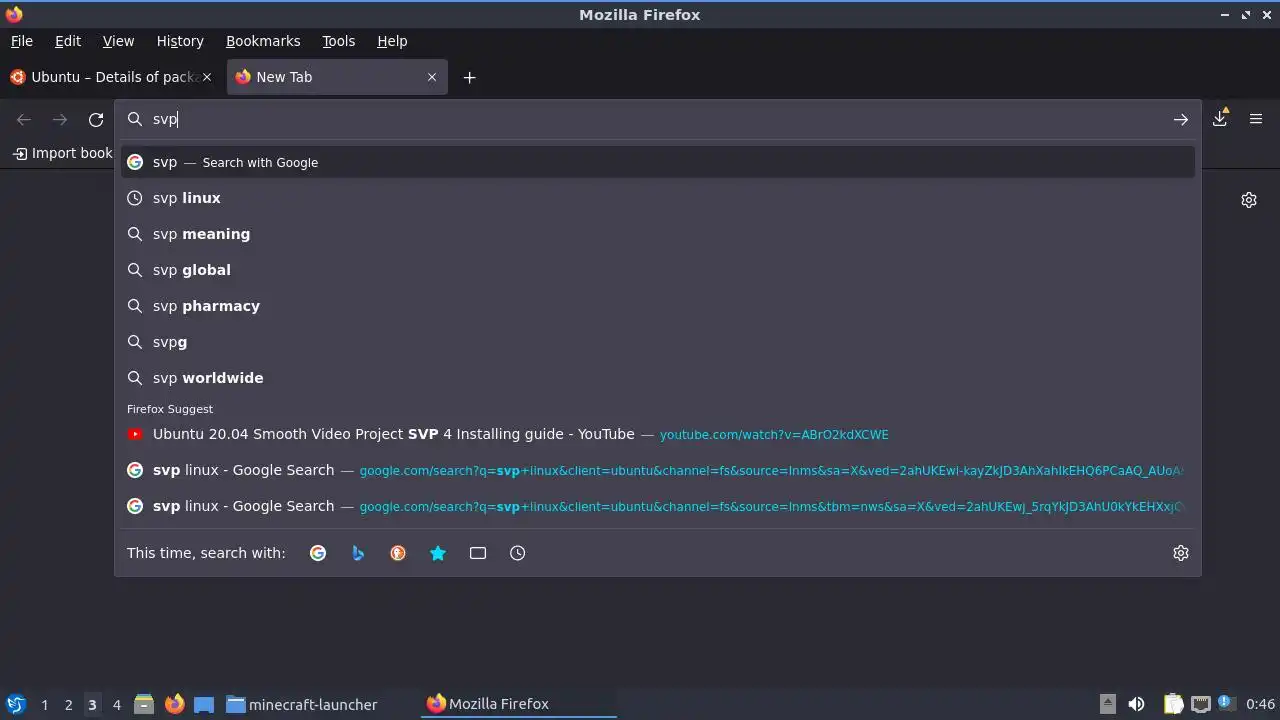The image size is (1280, 720).
Task: Switch to virtual desktop 1
Action: click(x=44, y=704)
